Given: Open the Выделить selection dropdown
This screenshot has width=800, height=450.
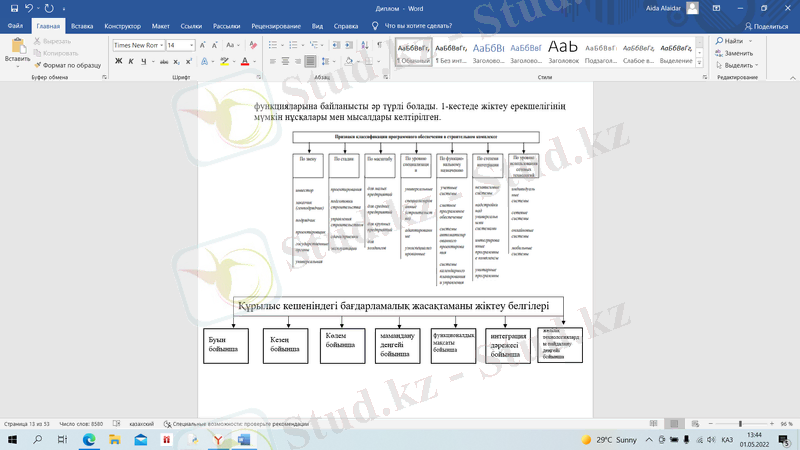Looking at the screenshot, I should pos(737,65).
